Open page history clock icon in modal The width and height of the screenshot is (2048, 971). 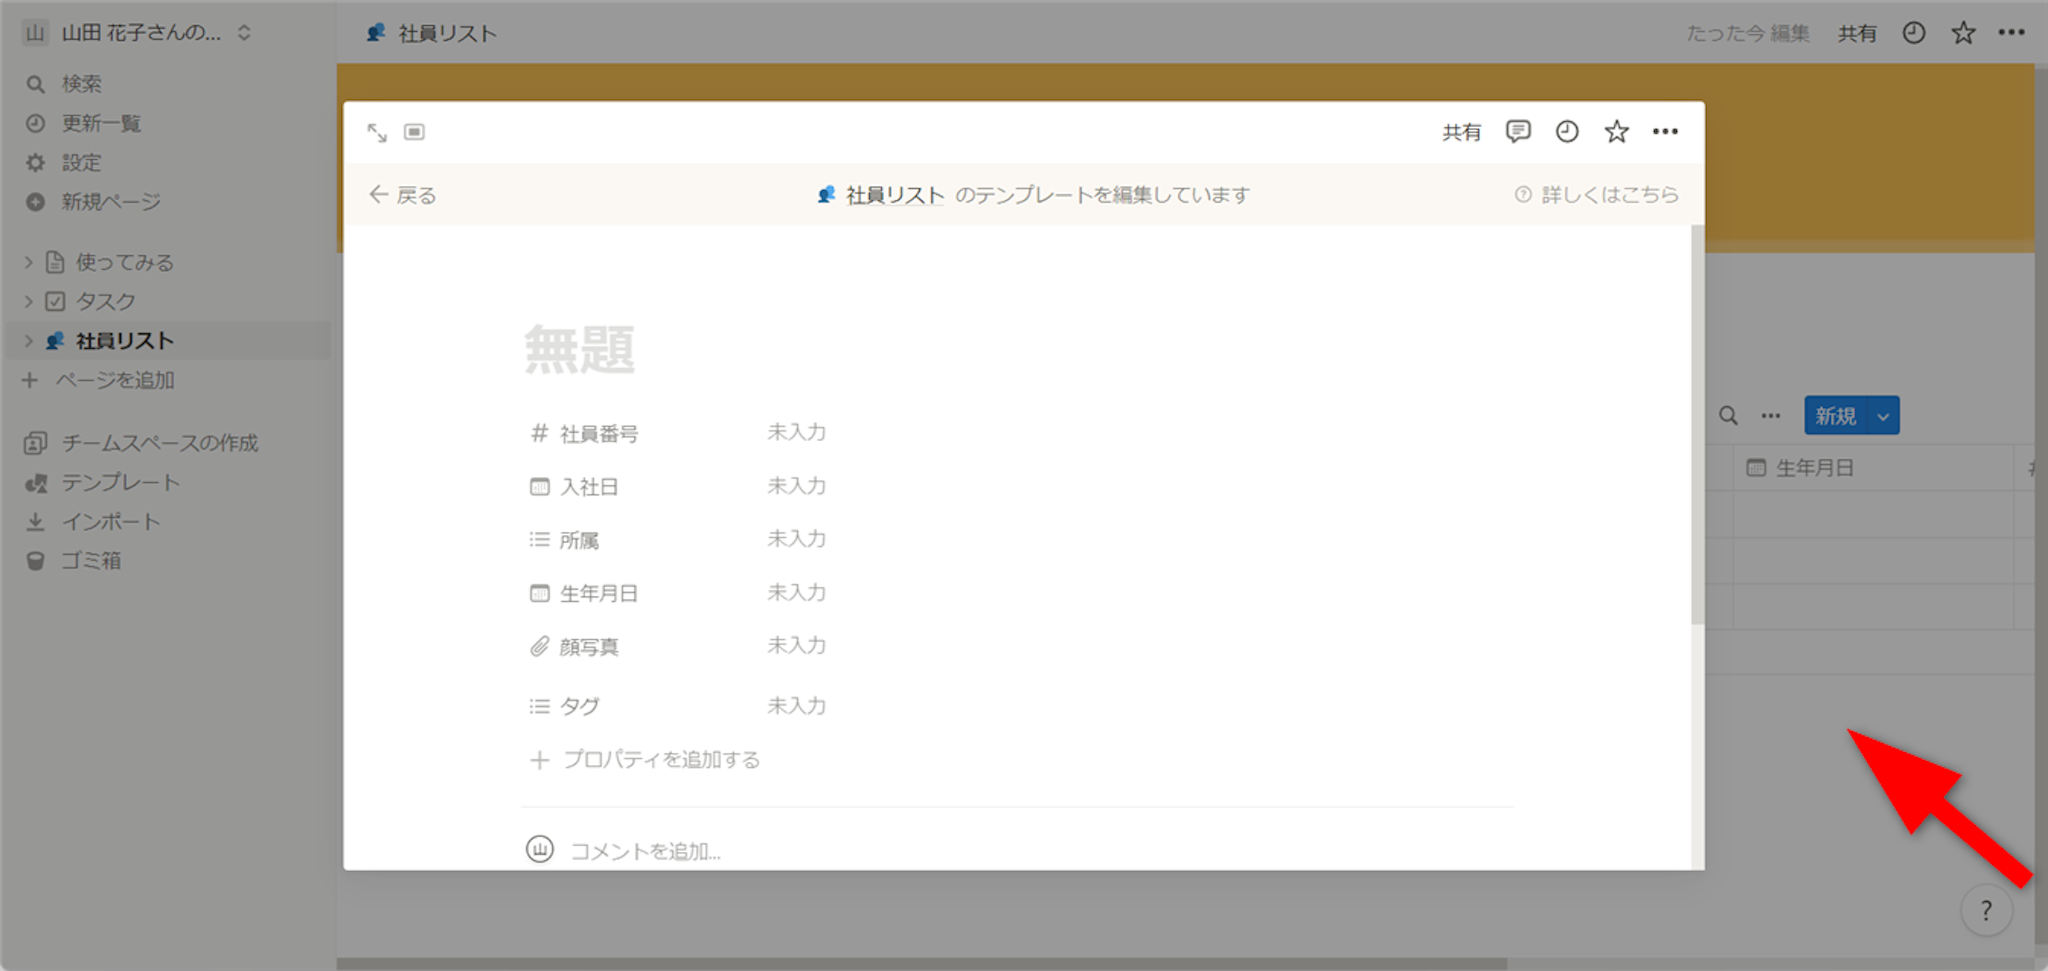tap(1566, 132)
